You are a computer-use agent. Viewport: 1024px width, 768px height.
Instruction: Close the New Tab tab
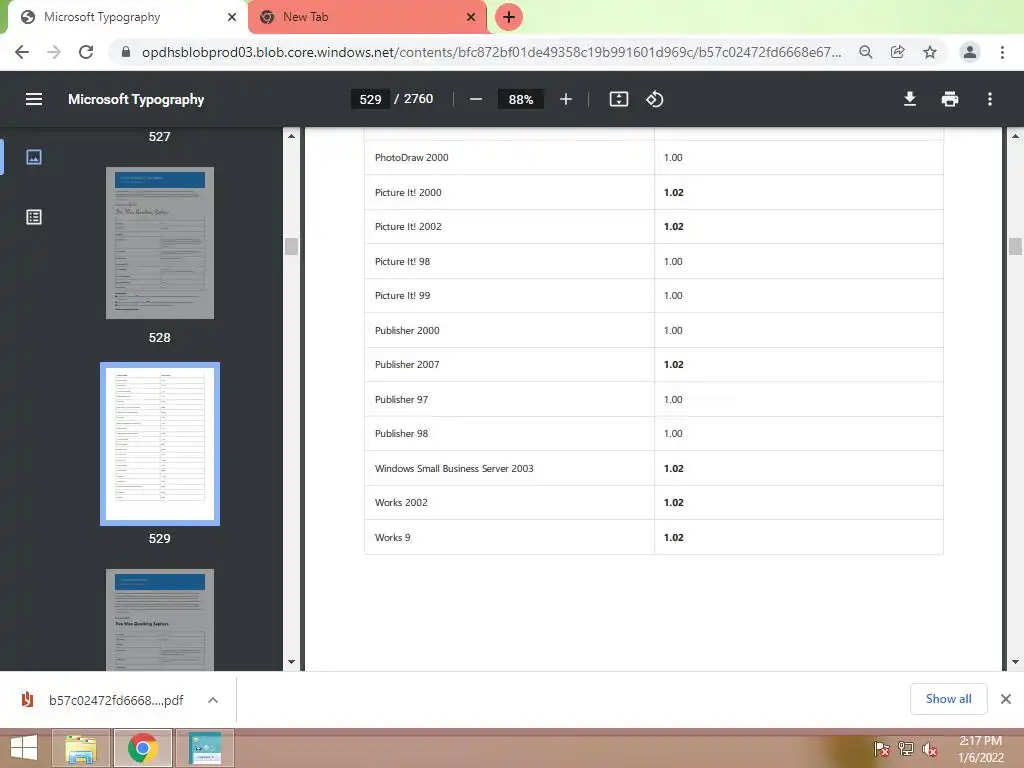pyautogui.click(x=471, y=17)
